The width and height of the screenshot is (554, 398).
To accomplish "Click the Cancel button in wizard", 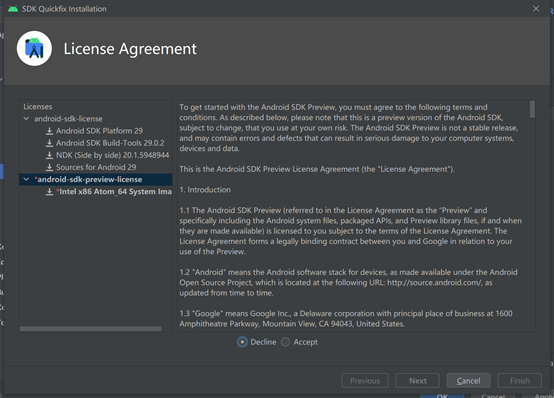I will tap(468, 381).
